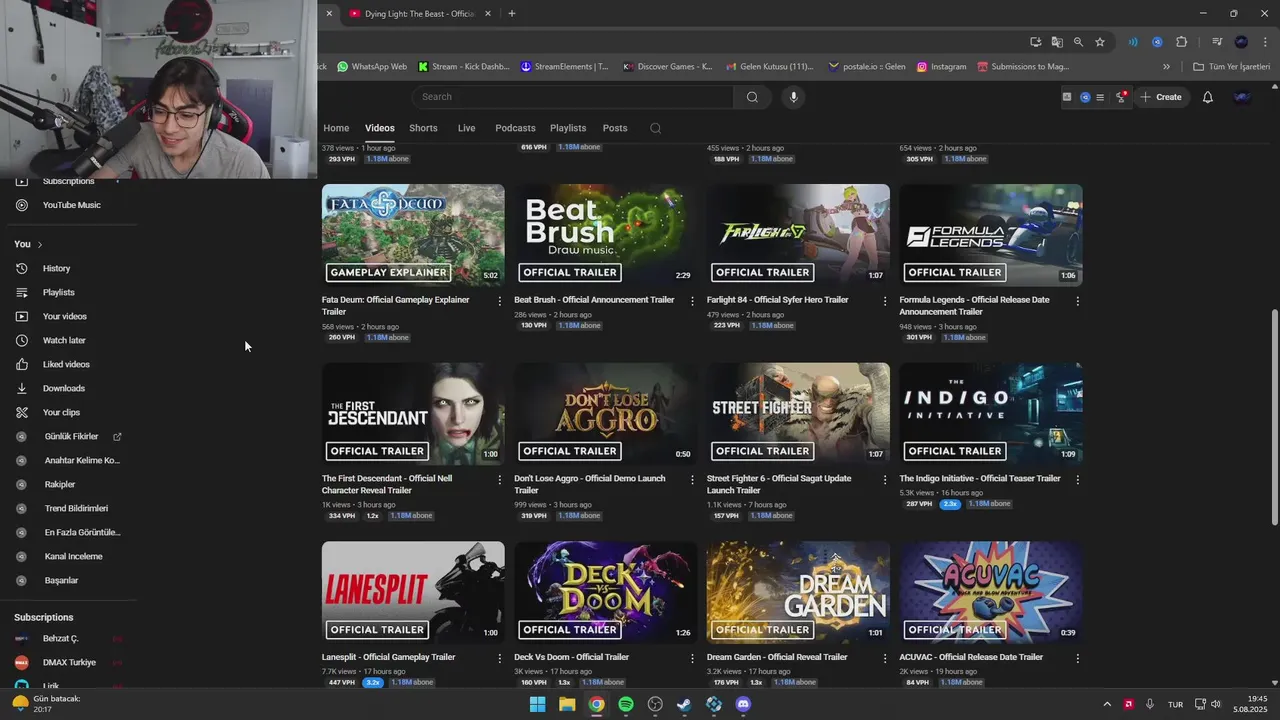Open more options for Formula Legends video

point(1077,300)
